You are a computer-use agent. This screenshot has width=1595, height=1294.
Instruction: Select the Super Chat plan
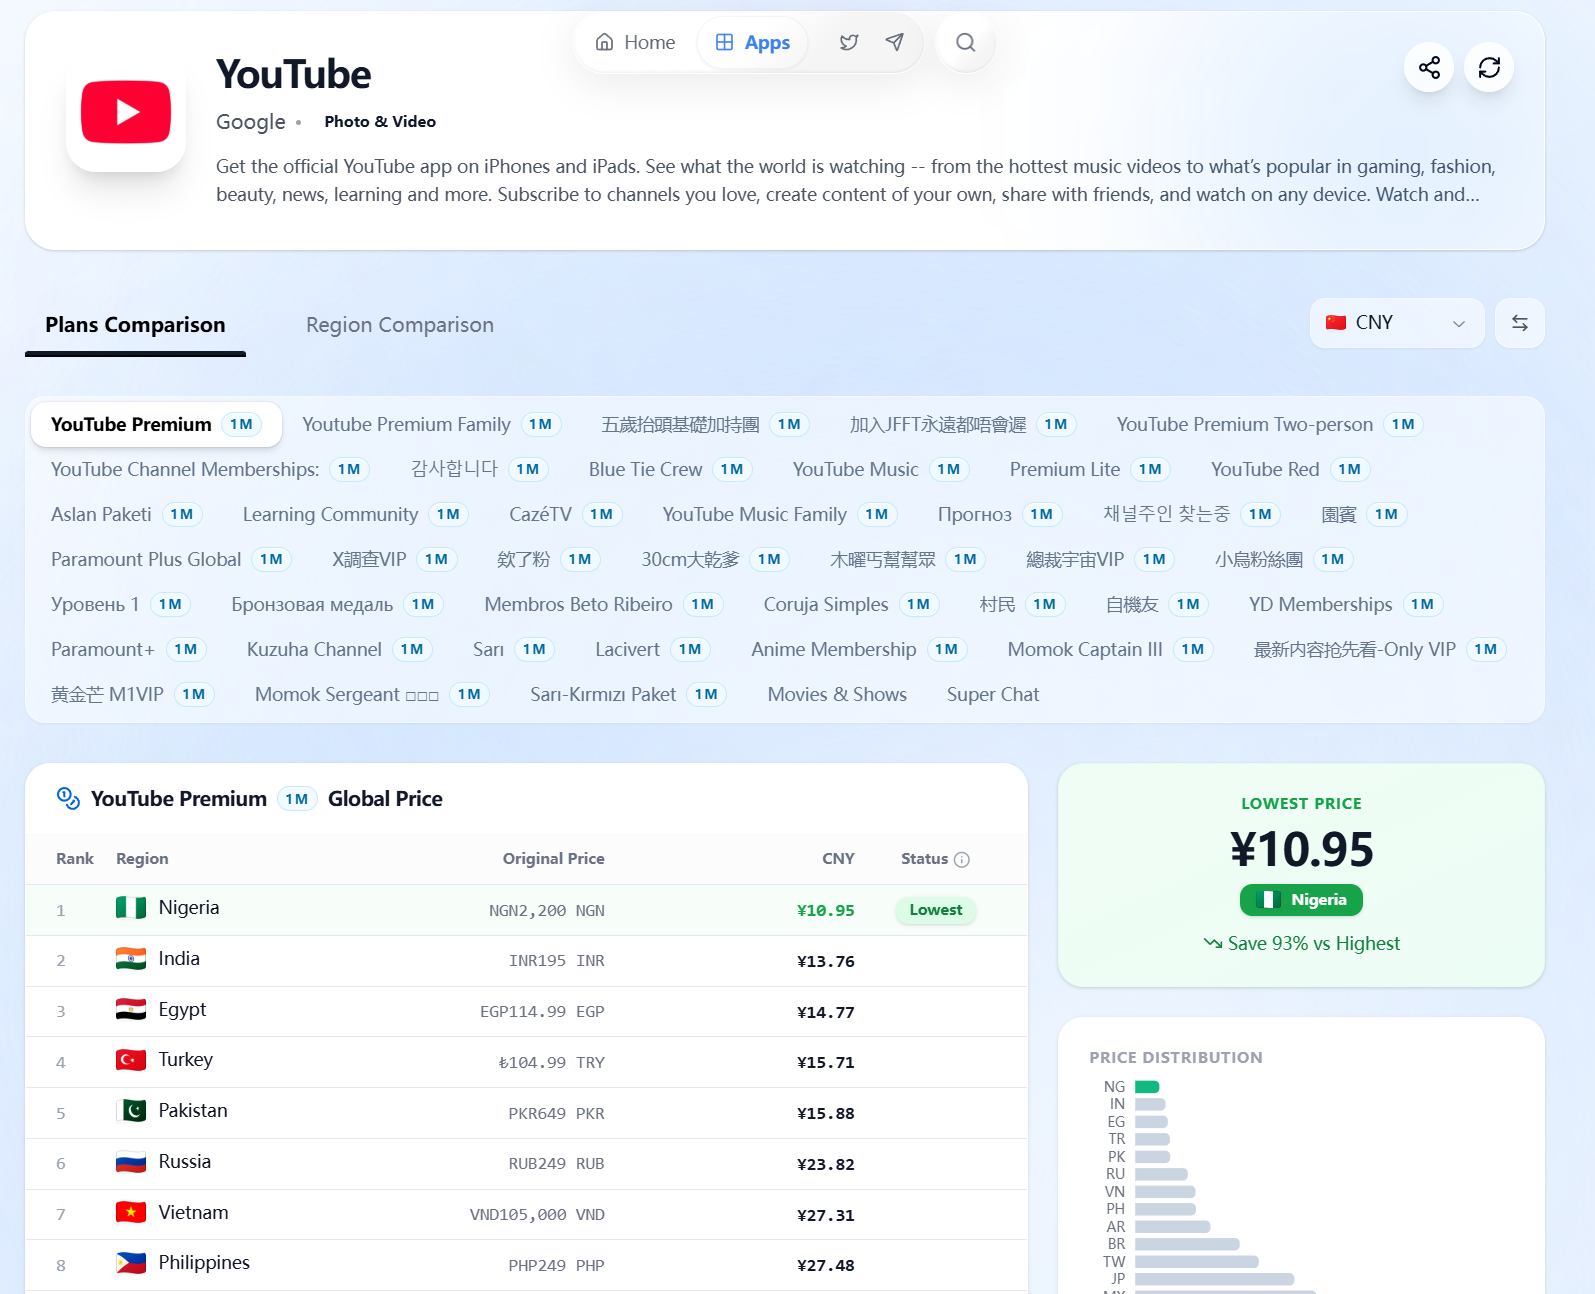[993, 694]
